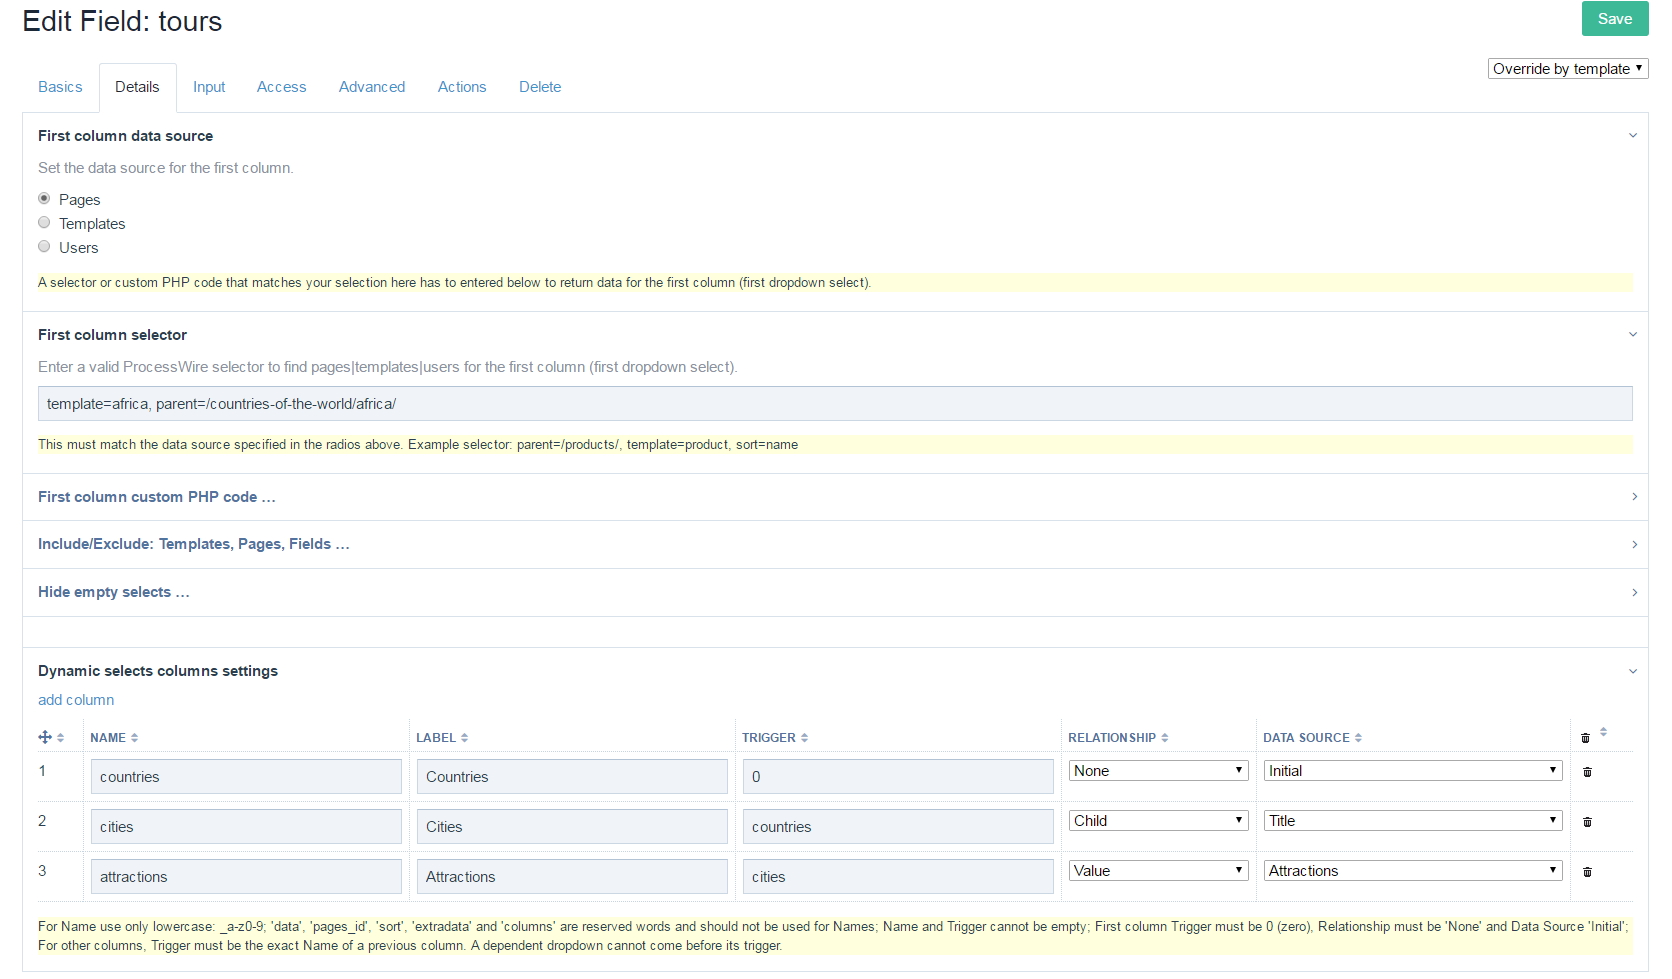
Task: Click the Save button
Action: [1615, 19]
